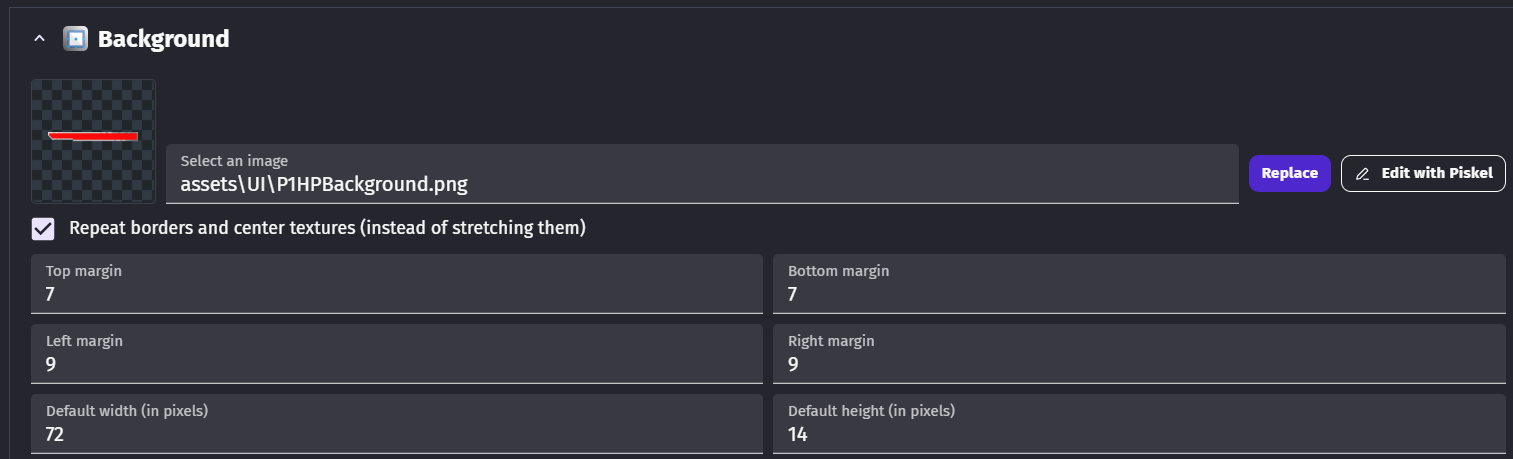Image resolution: width=1513 pixels, height=459 pixels.
Task: Click the Repeat borders and center textures label
Action: (x=327, y=228)
